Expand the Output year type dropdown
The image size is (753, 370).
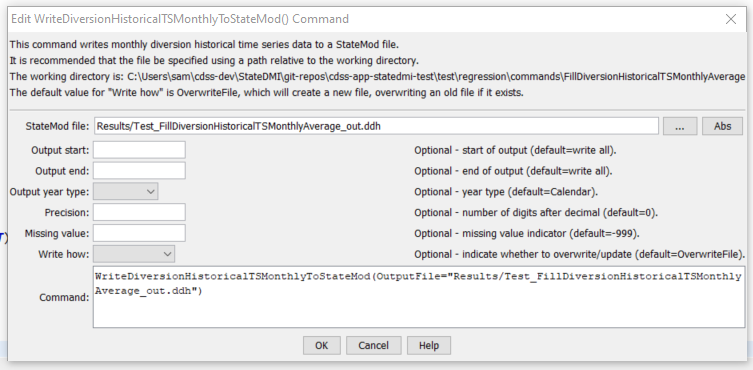tap(125, 192)
